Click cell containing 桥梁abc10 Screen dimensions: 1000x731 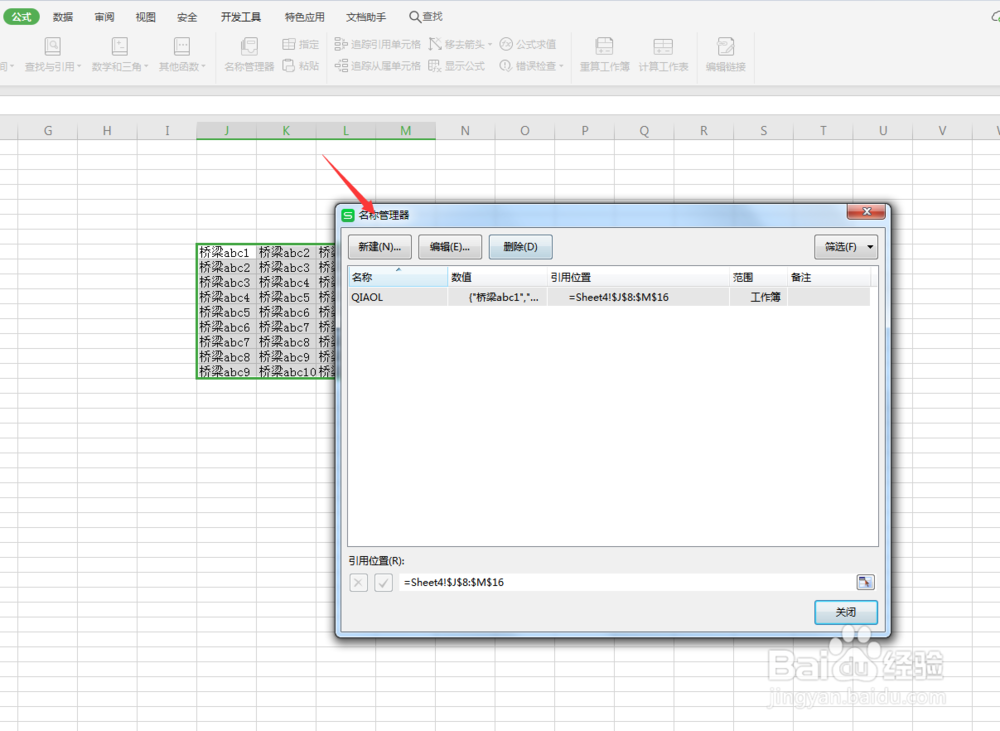click(286, 372)
